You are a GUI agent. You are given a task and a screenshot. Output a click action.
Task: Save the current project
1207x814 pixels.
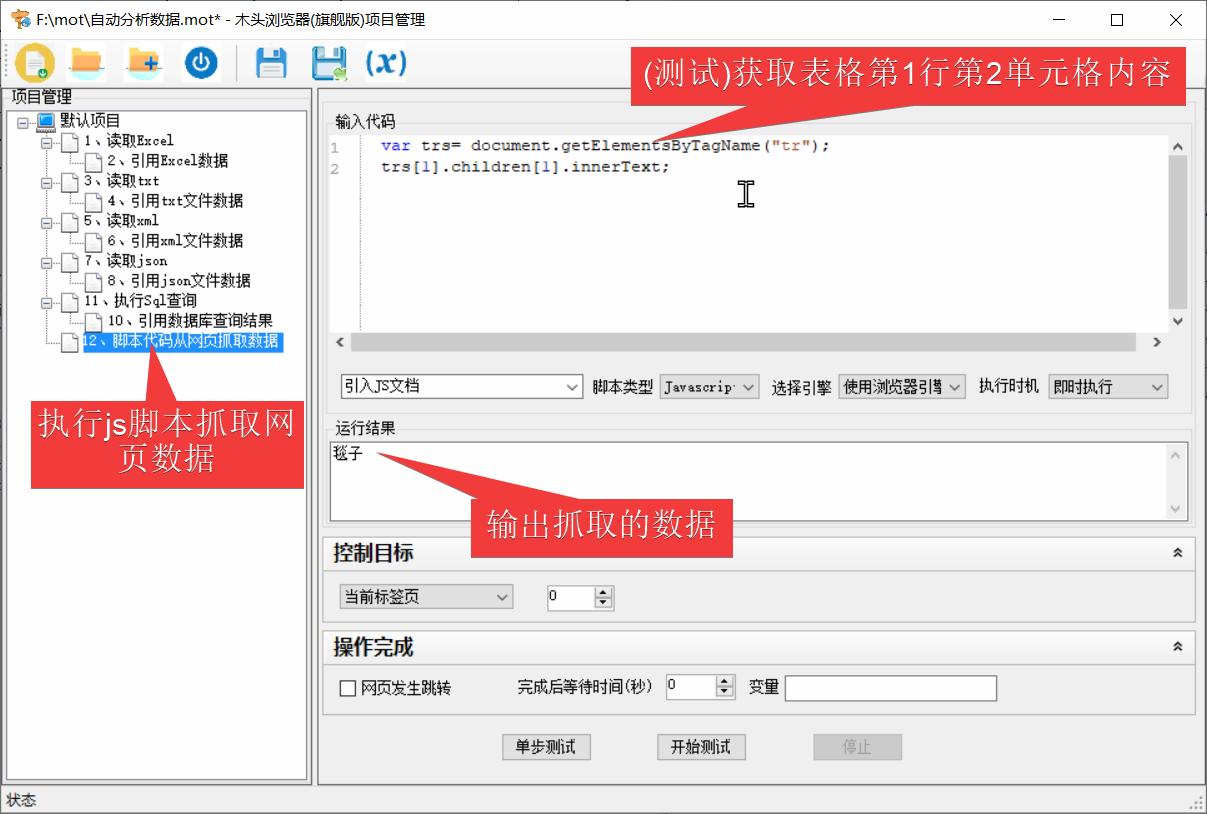pyautogui.click(x=270, y=62)
